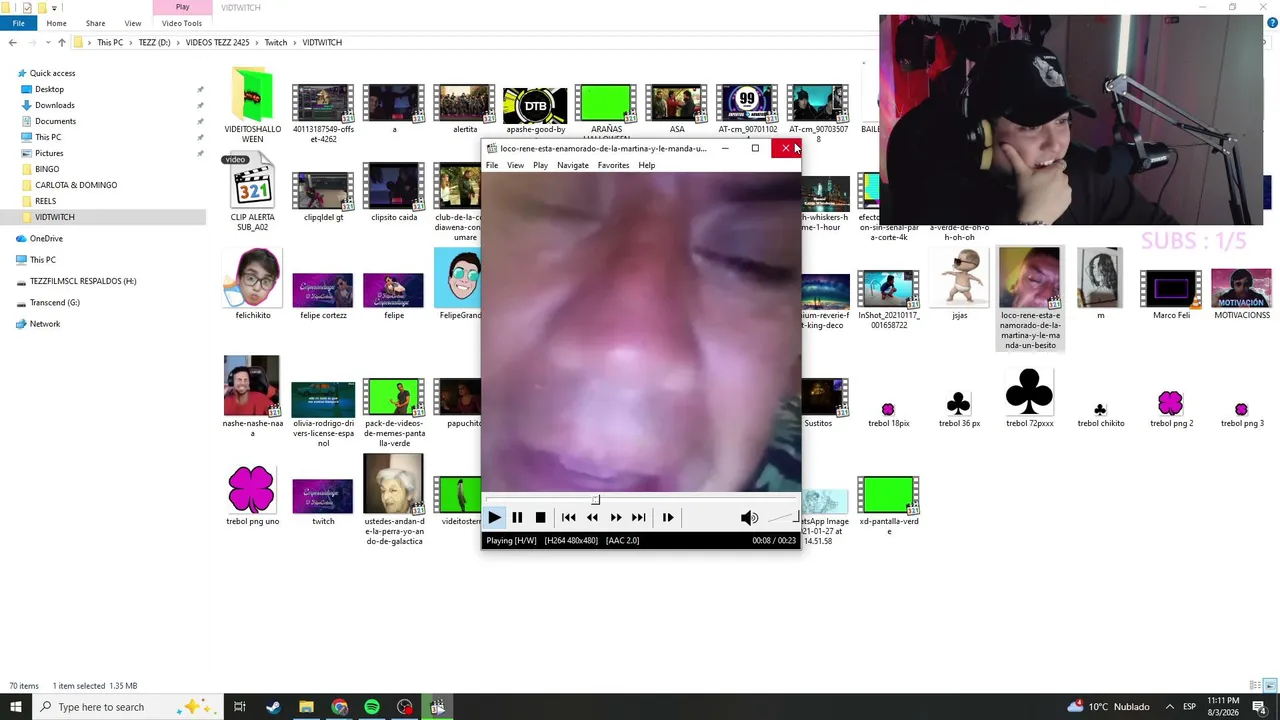Open REELS folder in navigation pane
The image size is (1280, 720).
[45, 201]
